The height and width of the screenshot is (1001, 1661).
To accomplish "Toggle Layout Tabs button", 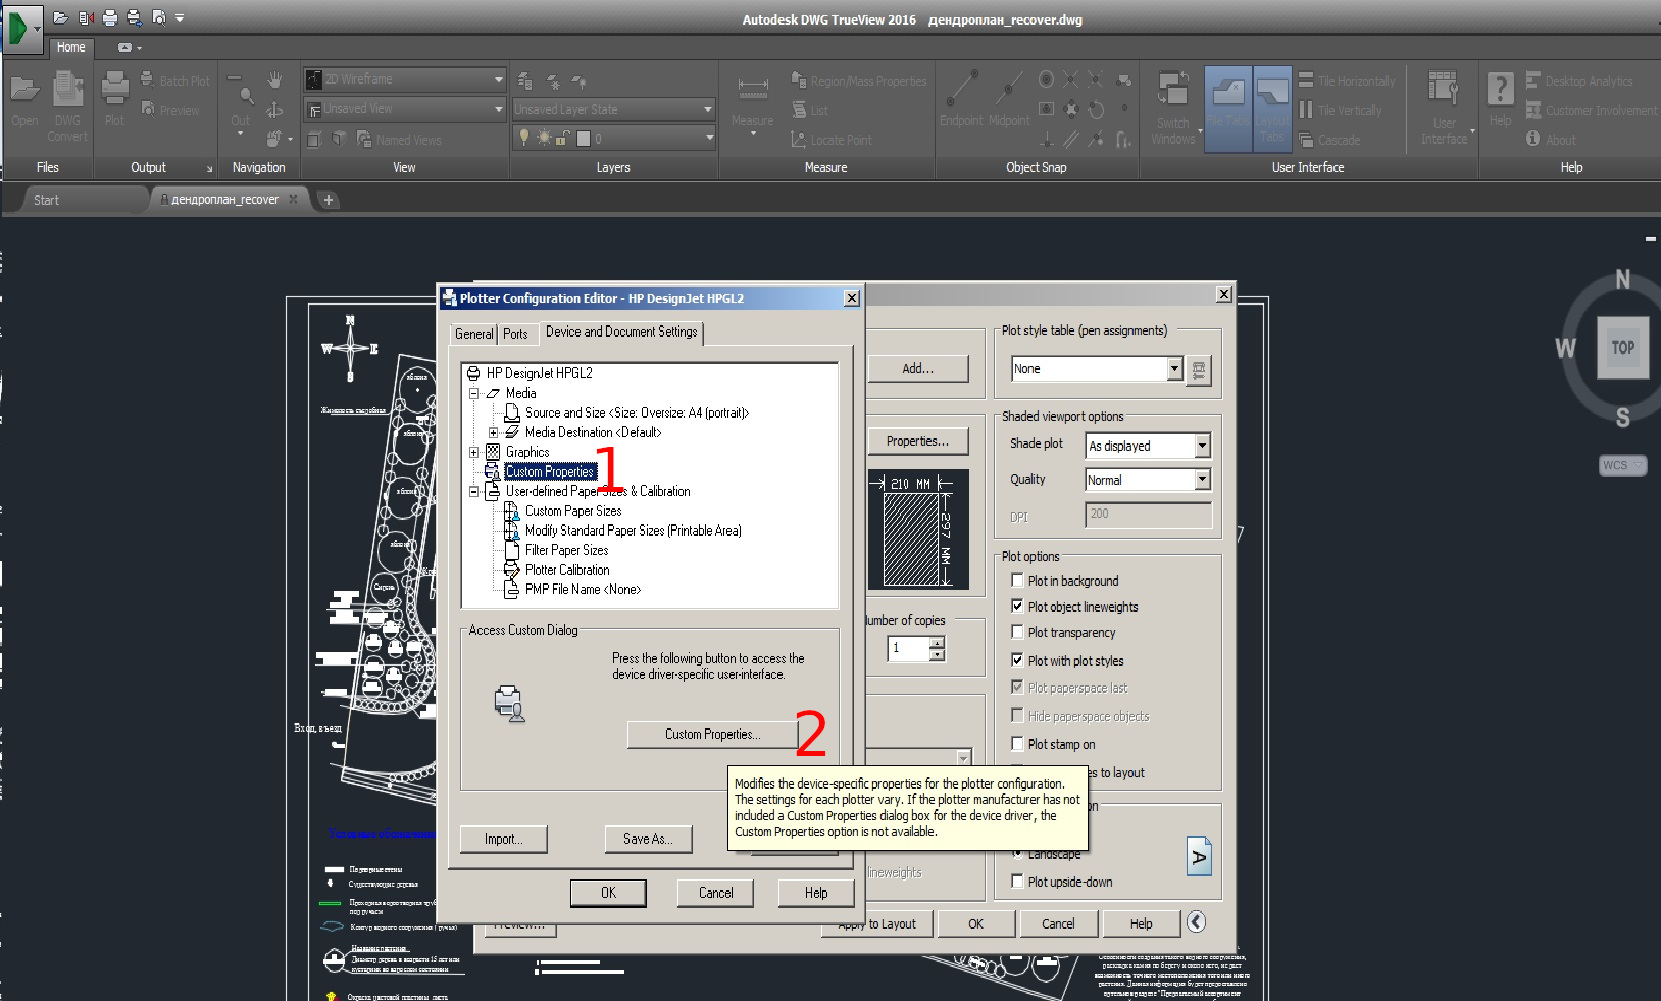I will [1272, 108].
